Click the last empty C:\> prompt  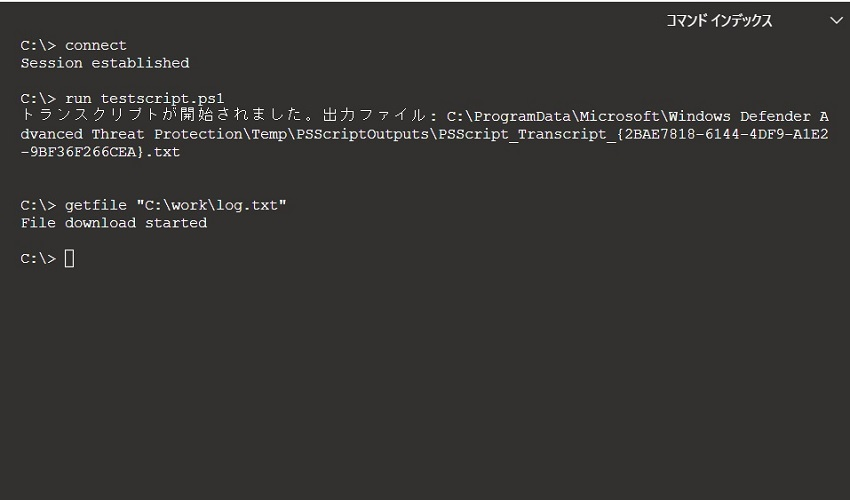tap(38, 259)
